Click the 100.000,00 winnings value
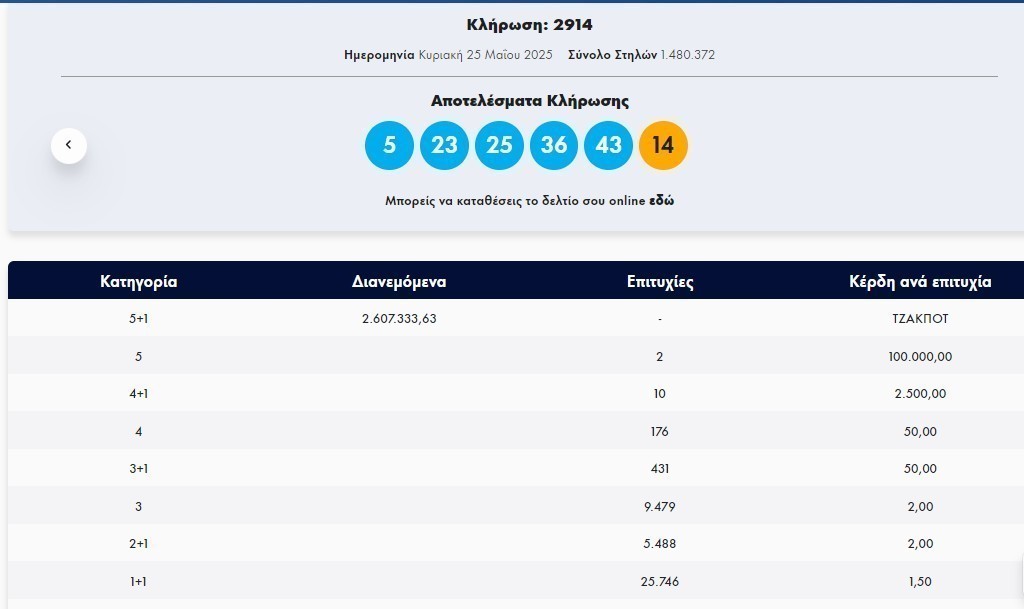 (920, 356)
